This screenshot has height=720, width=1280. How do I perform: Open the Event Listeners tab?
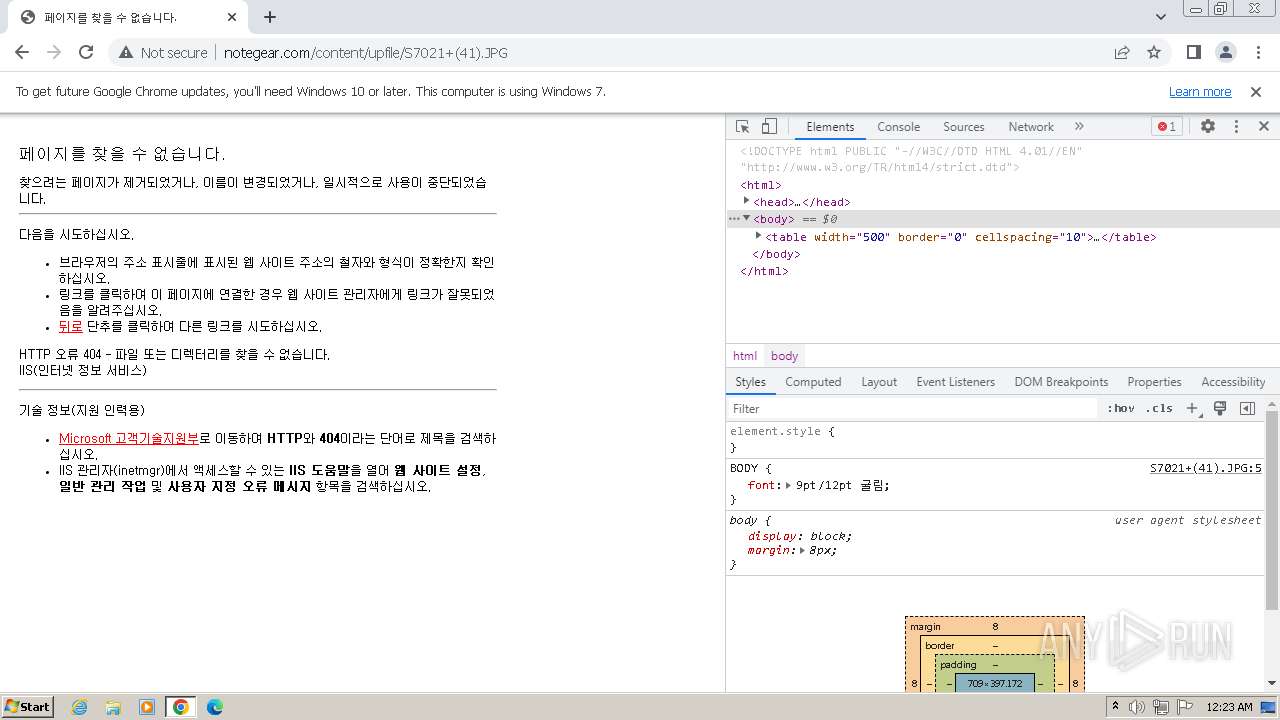coord(955,382)
